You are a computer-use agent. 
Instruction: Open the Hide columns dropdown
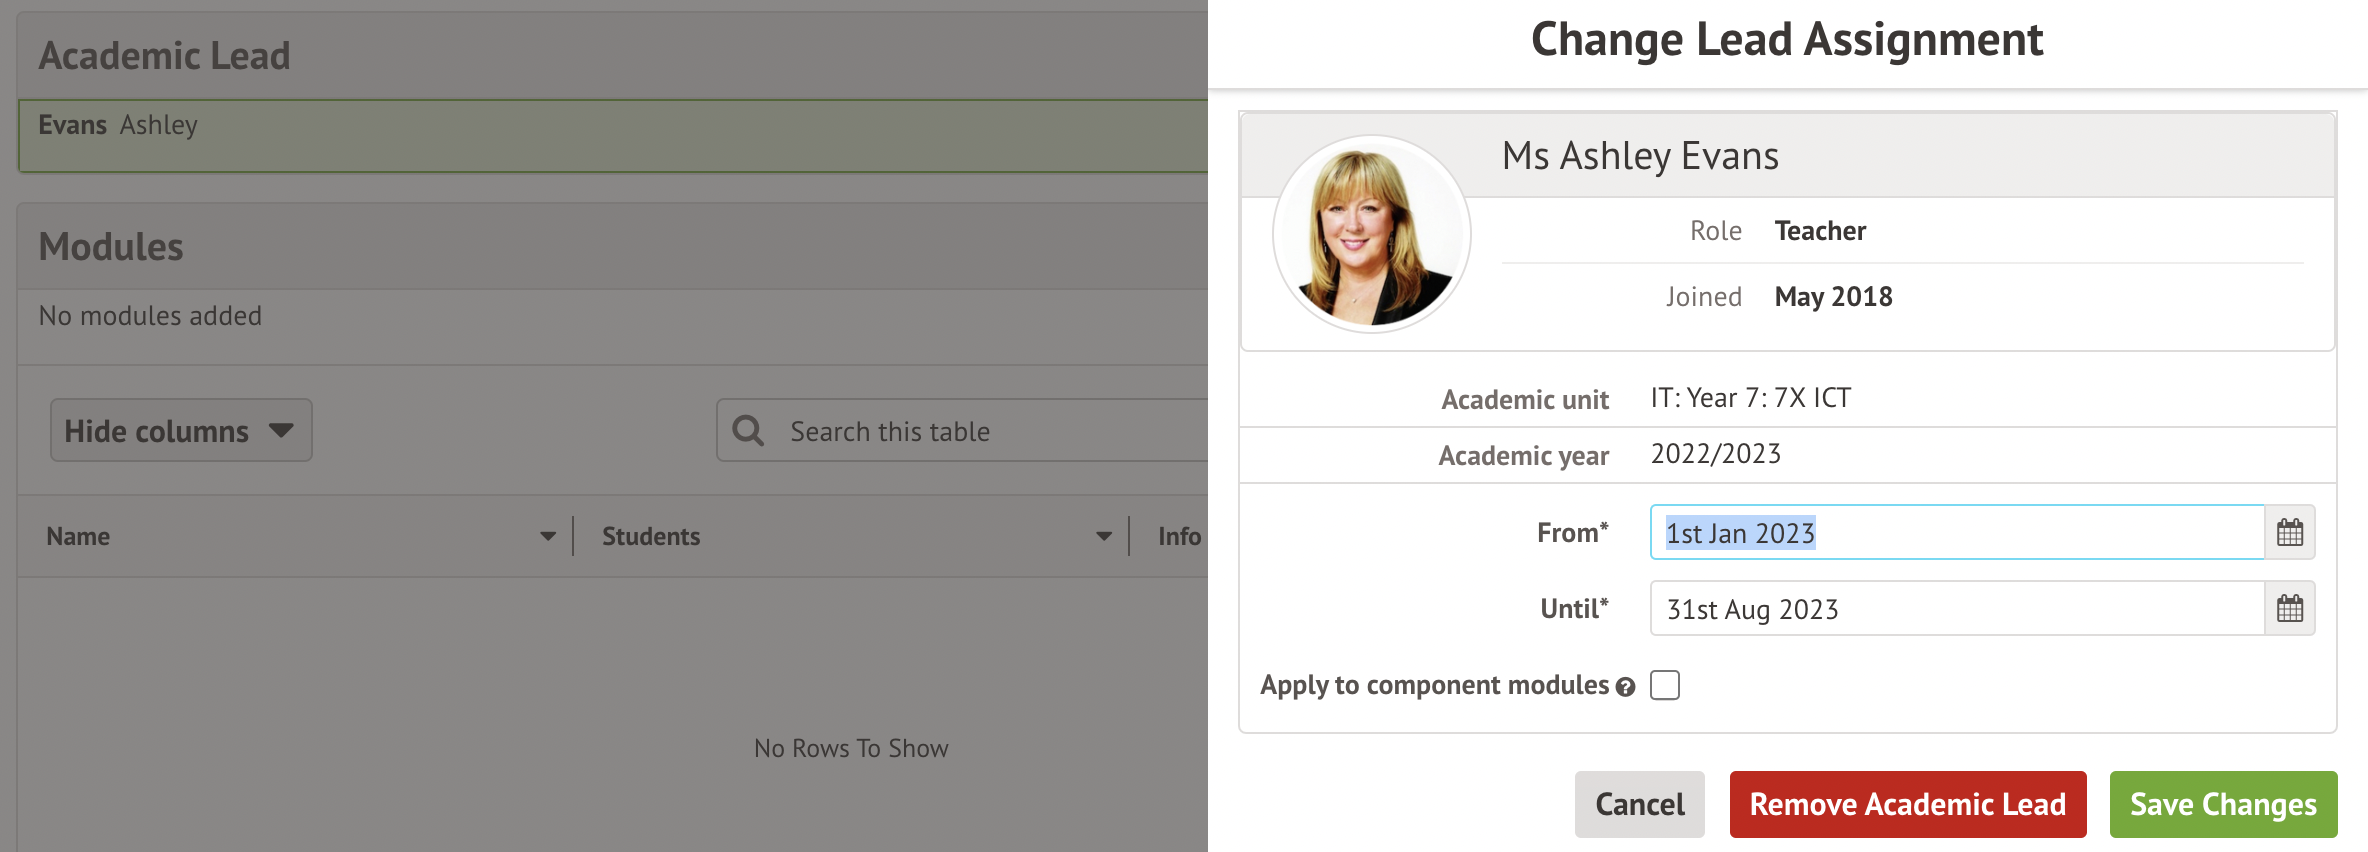click(181, 431)
